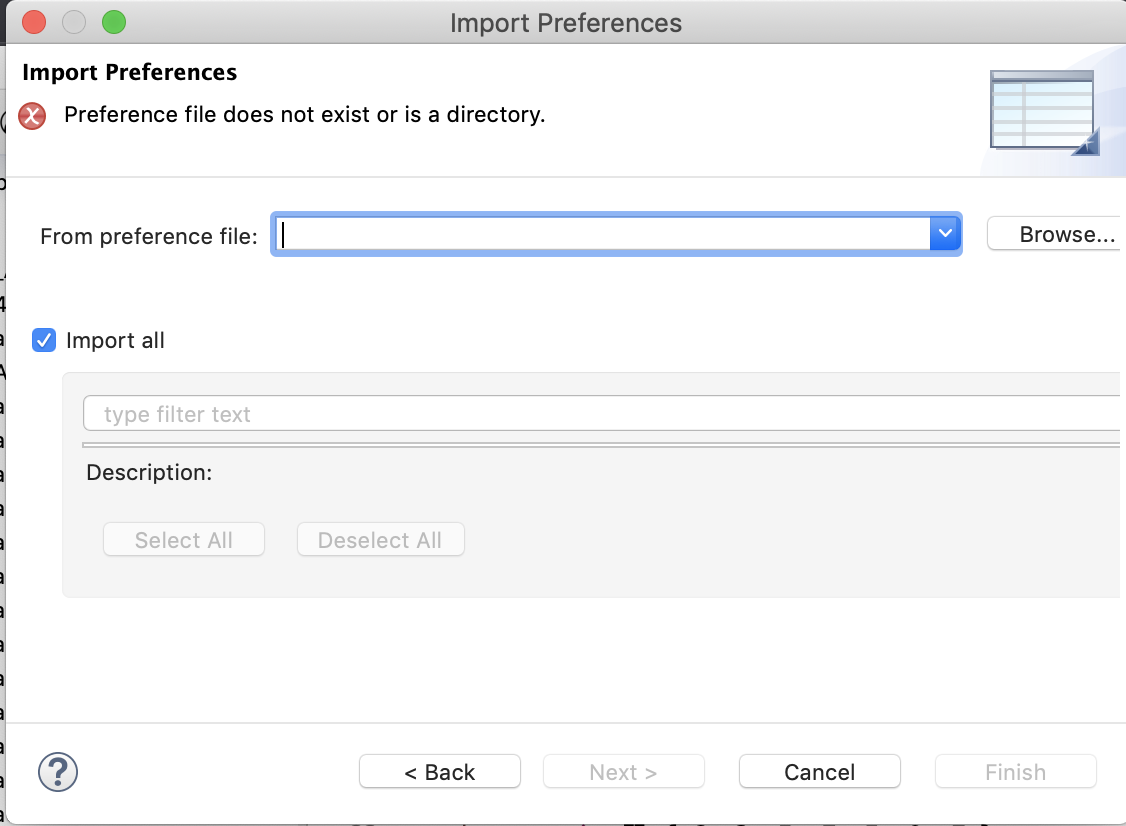The image size is (1126, 826).
Task: Go to the previous page with < Back
Action: tap(440, 772)
